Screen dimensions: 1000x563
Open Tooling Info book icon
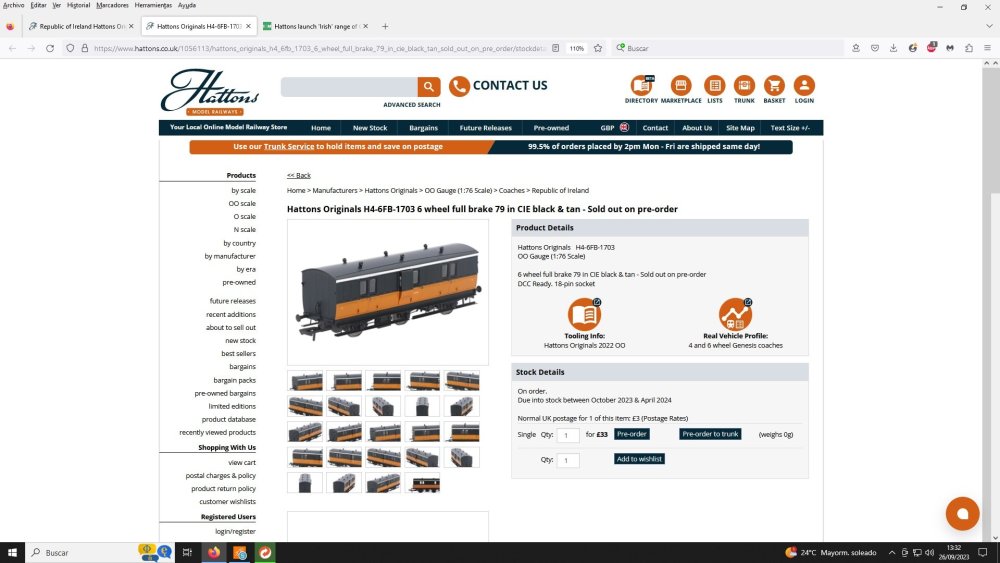584,314
